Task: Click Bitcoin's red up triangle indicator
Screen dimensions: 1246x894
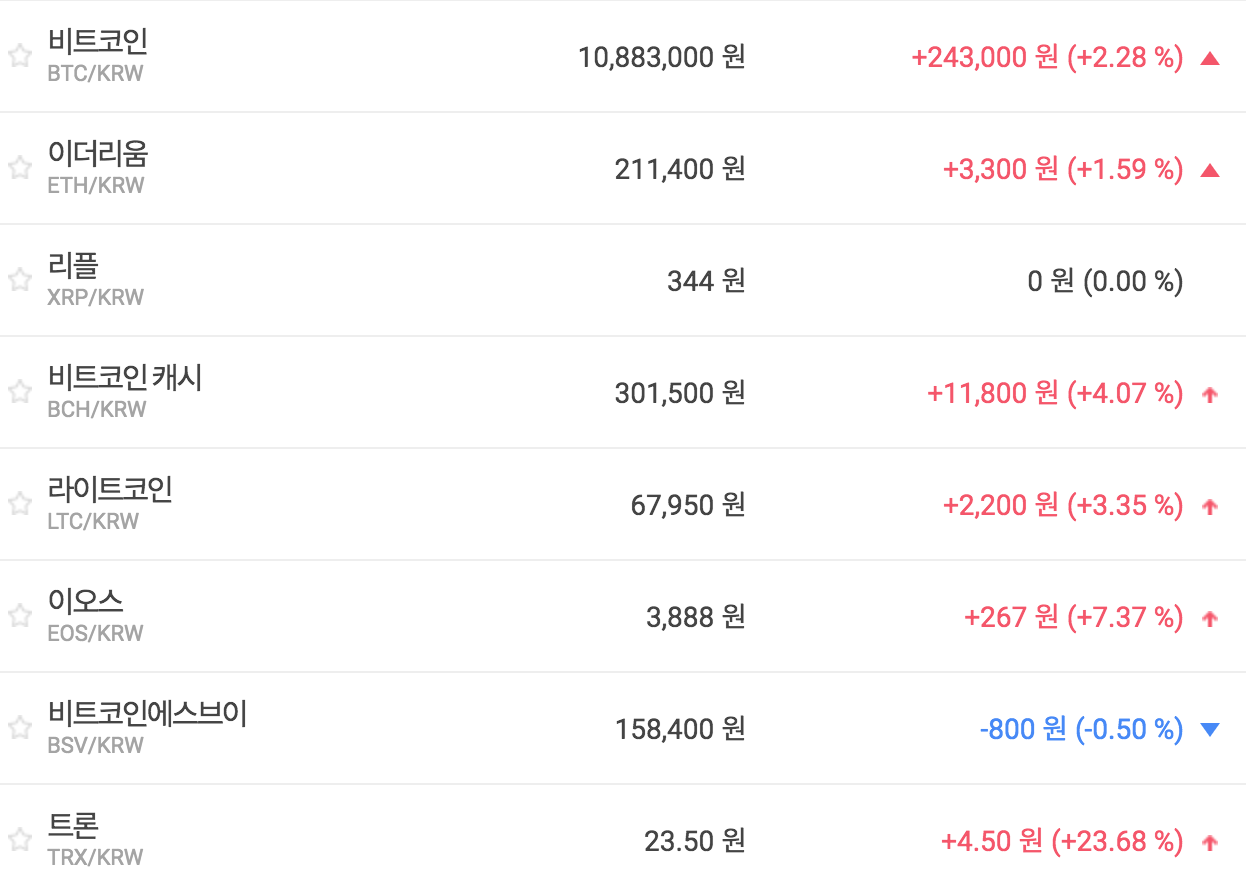Action: 1209,58
